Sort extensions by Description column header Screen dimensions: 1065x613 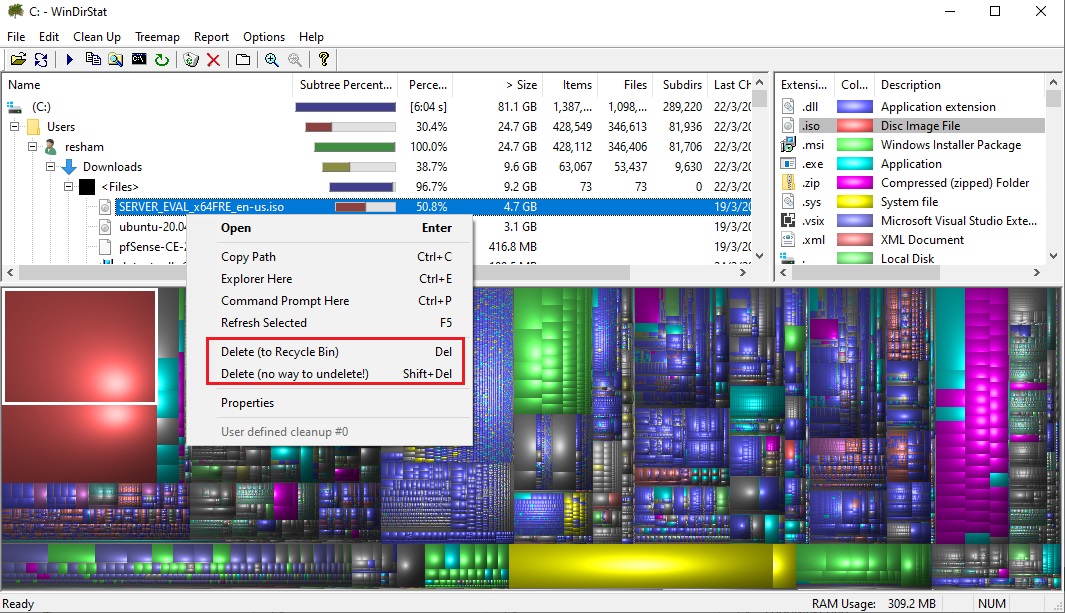pos(959,85)
